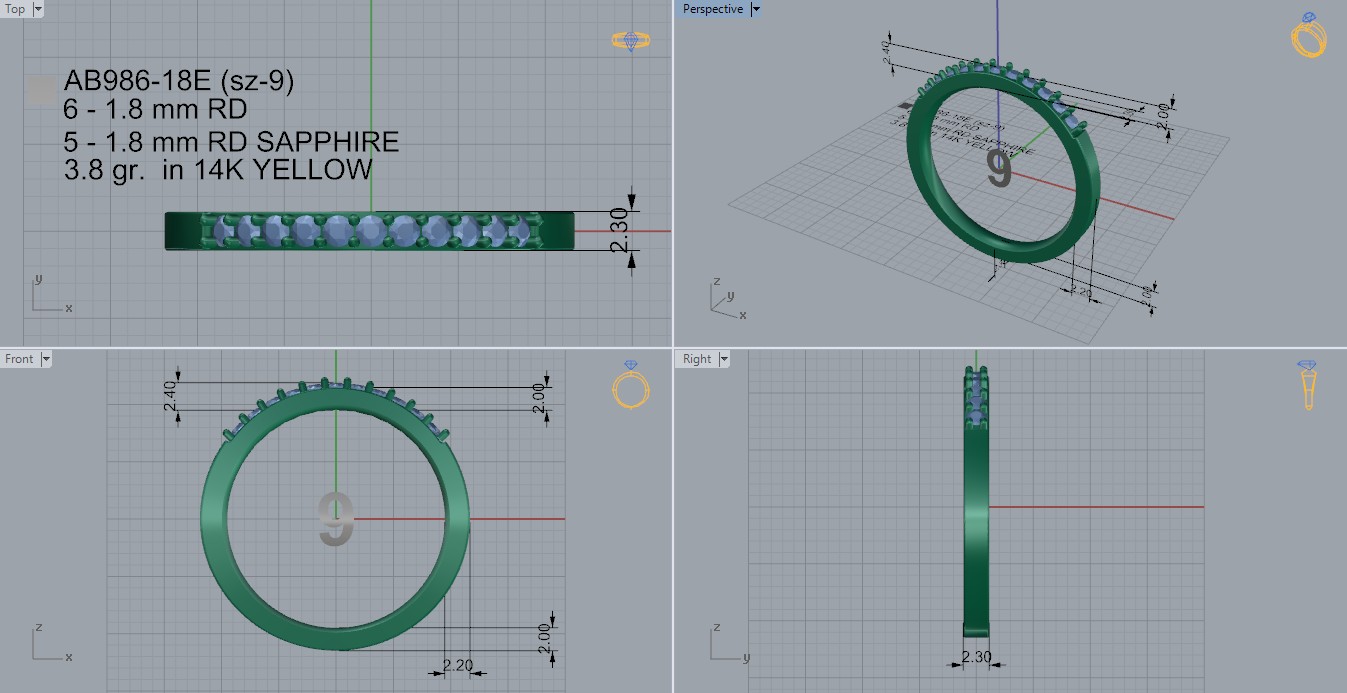Activate the Perspective viewport title label
Screen dimensions: 1347x693
pos(712,9)
